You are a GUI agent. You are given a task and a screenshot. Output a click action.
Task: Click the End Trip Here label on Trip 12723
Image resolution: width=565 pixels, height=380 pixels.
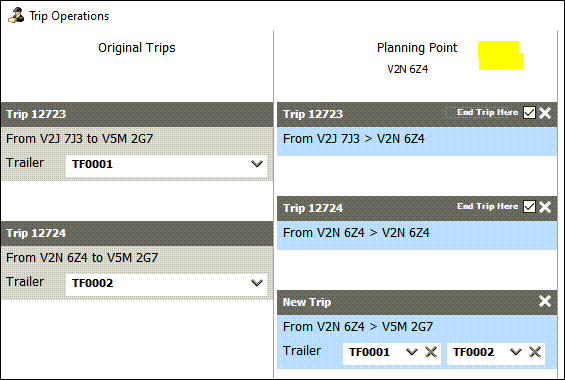tap(487, 112)
